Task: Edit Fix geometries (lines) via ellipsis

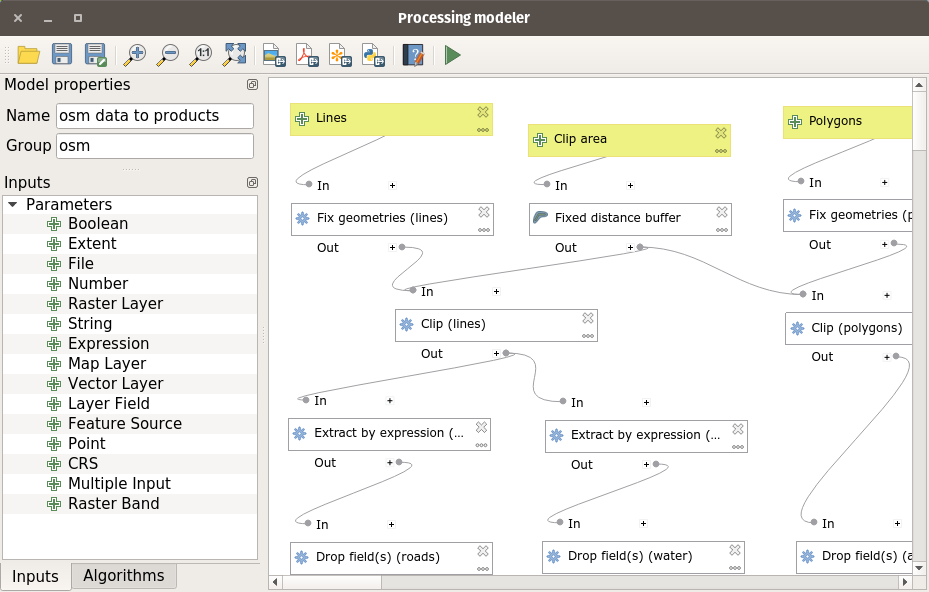Action: (x=484, y=230)
